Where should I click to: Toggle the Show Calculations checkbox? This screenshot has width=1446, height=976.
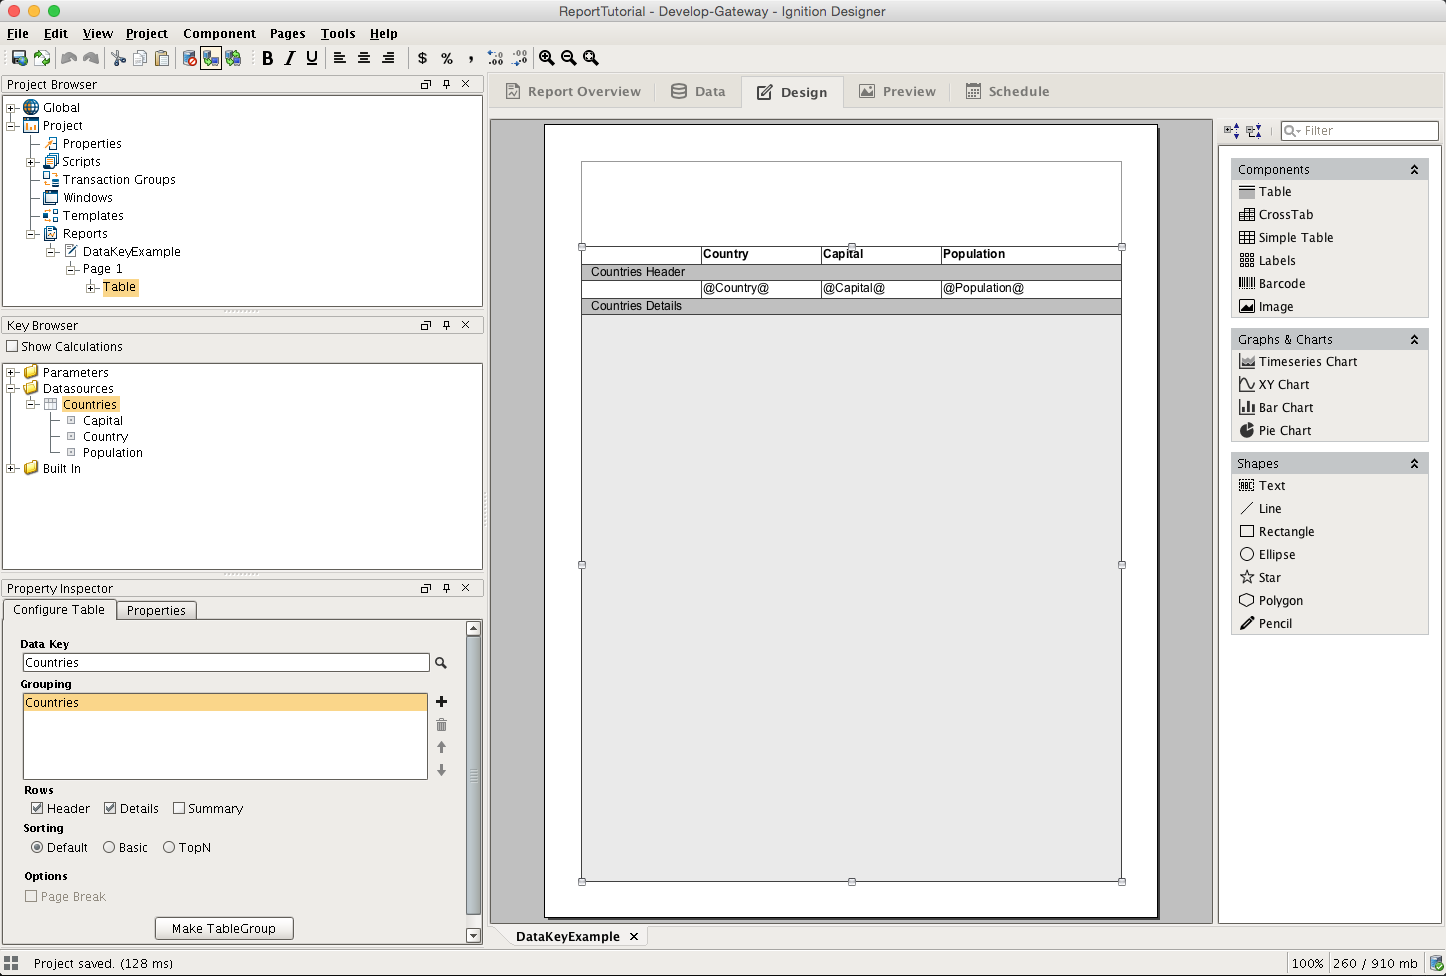click(x=13, y=346)
